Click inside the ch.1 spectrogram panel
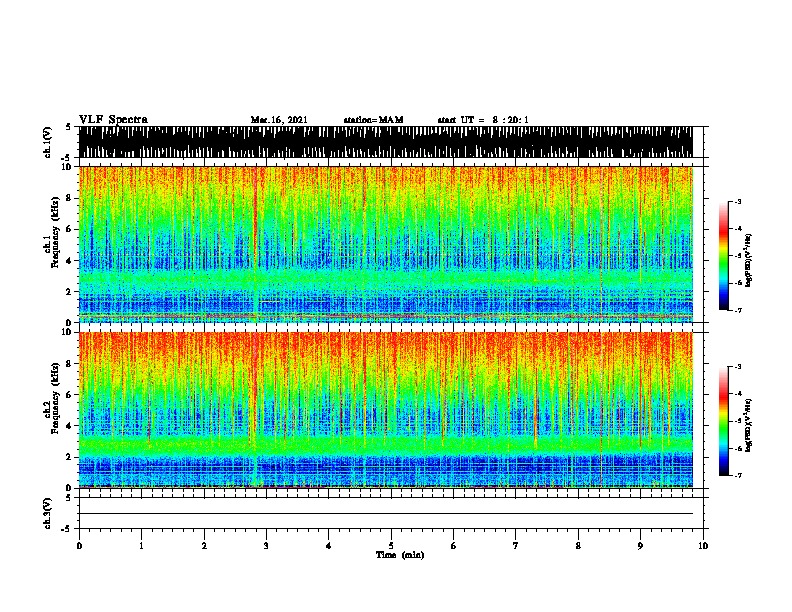The width and height of the screenshot is (792, 612). coord(386,244)
